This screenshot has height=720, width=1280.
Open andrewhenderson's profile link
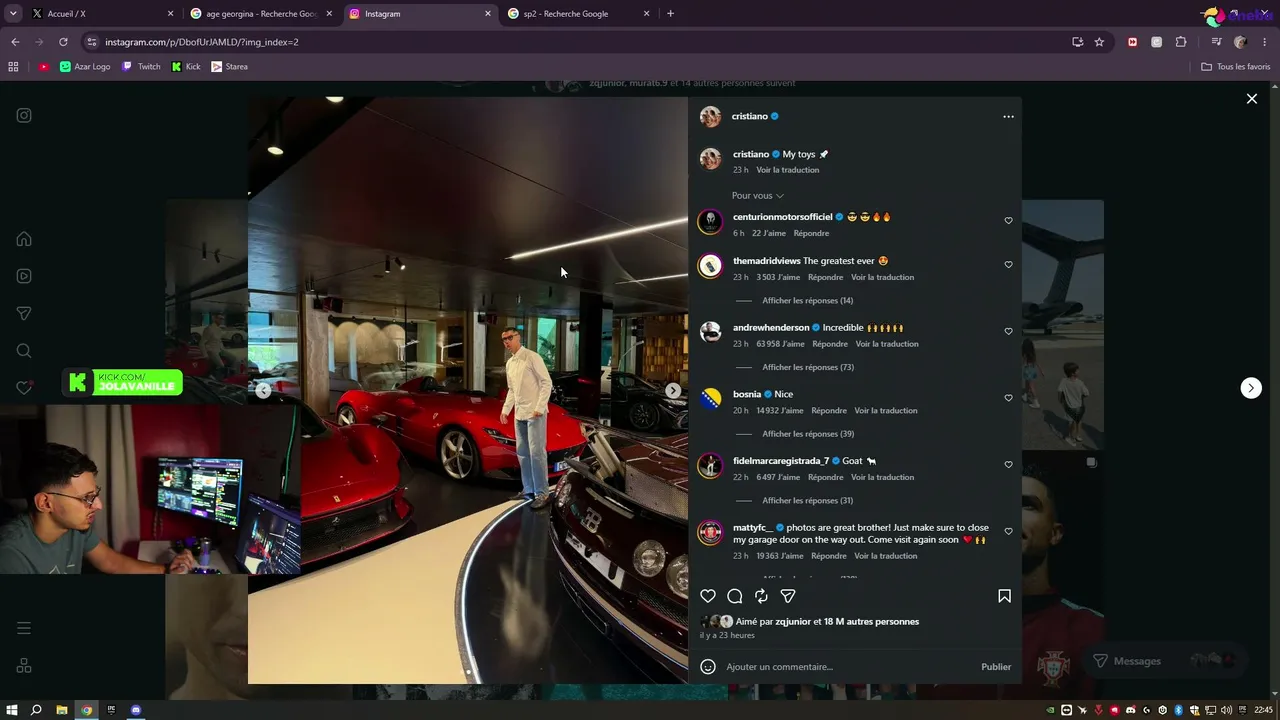click(771, 328)
